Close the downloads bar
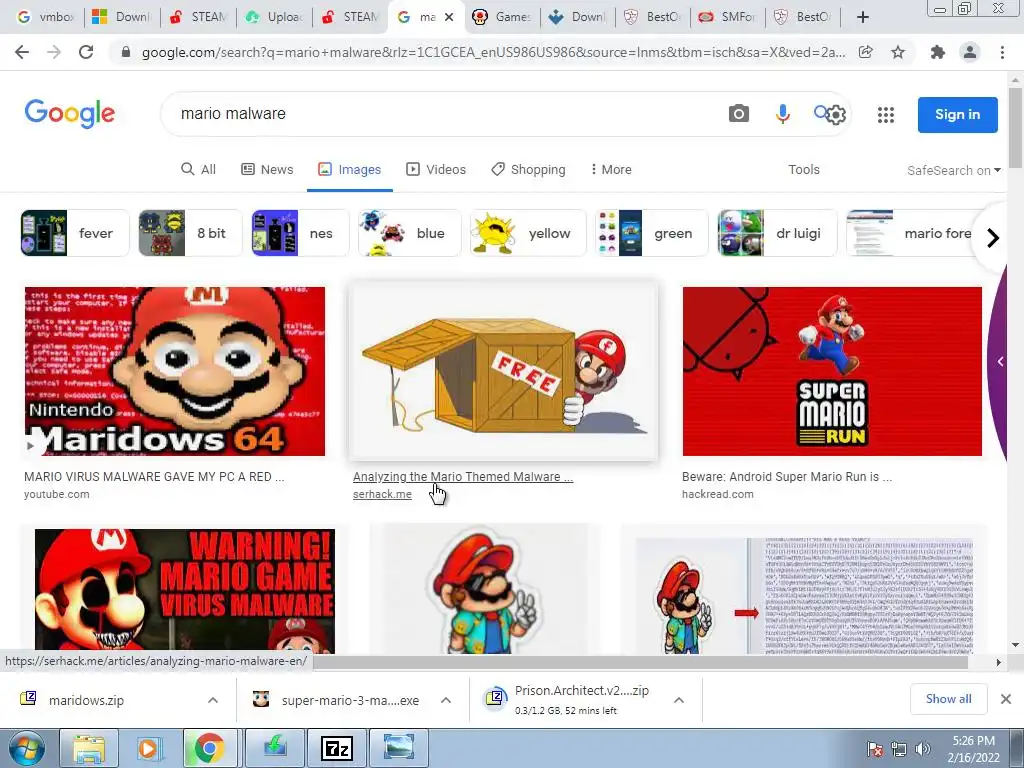This screenshot has height=768, width=1024. coord(1006,699)
